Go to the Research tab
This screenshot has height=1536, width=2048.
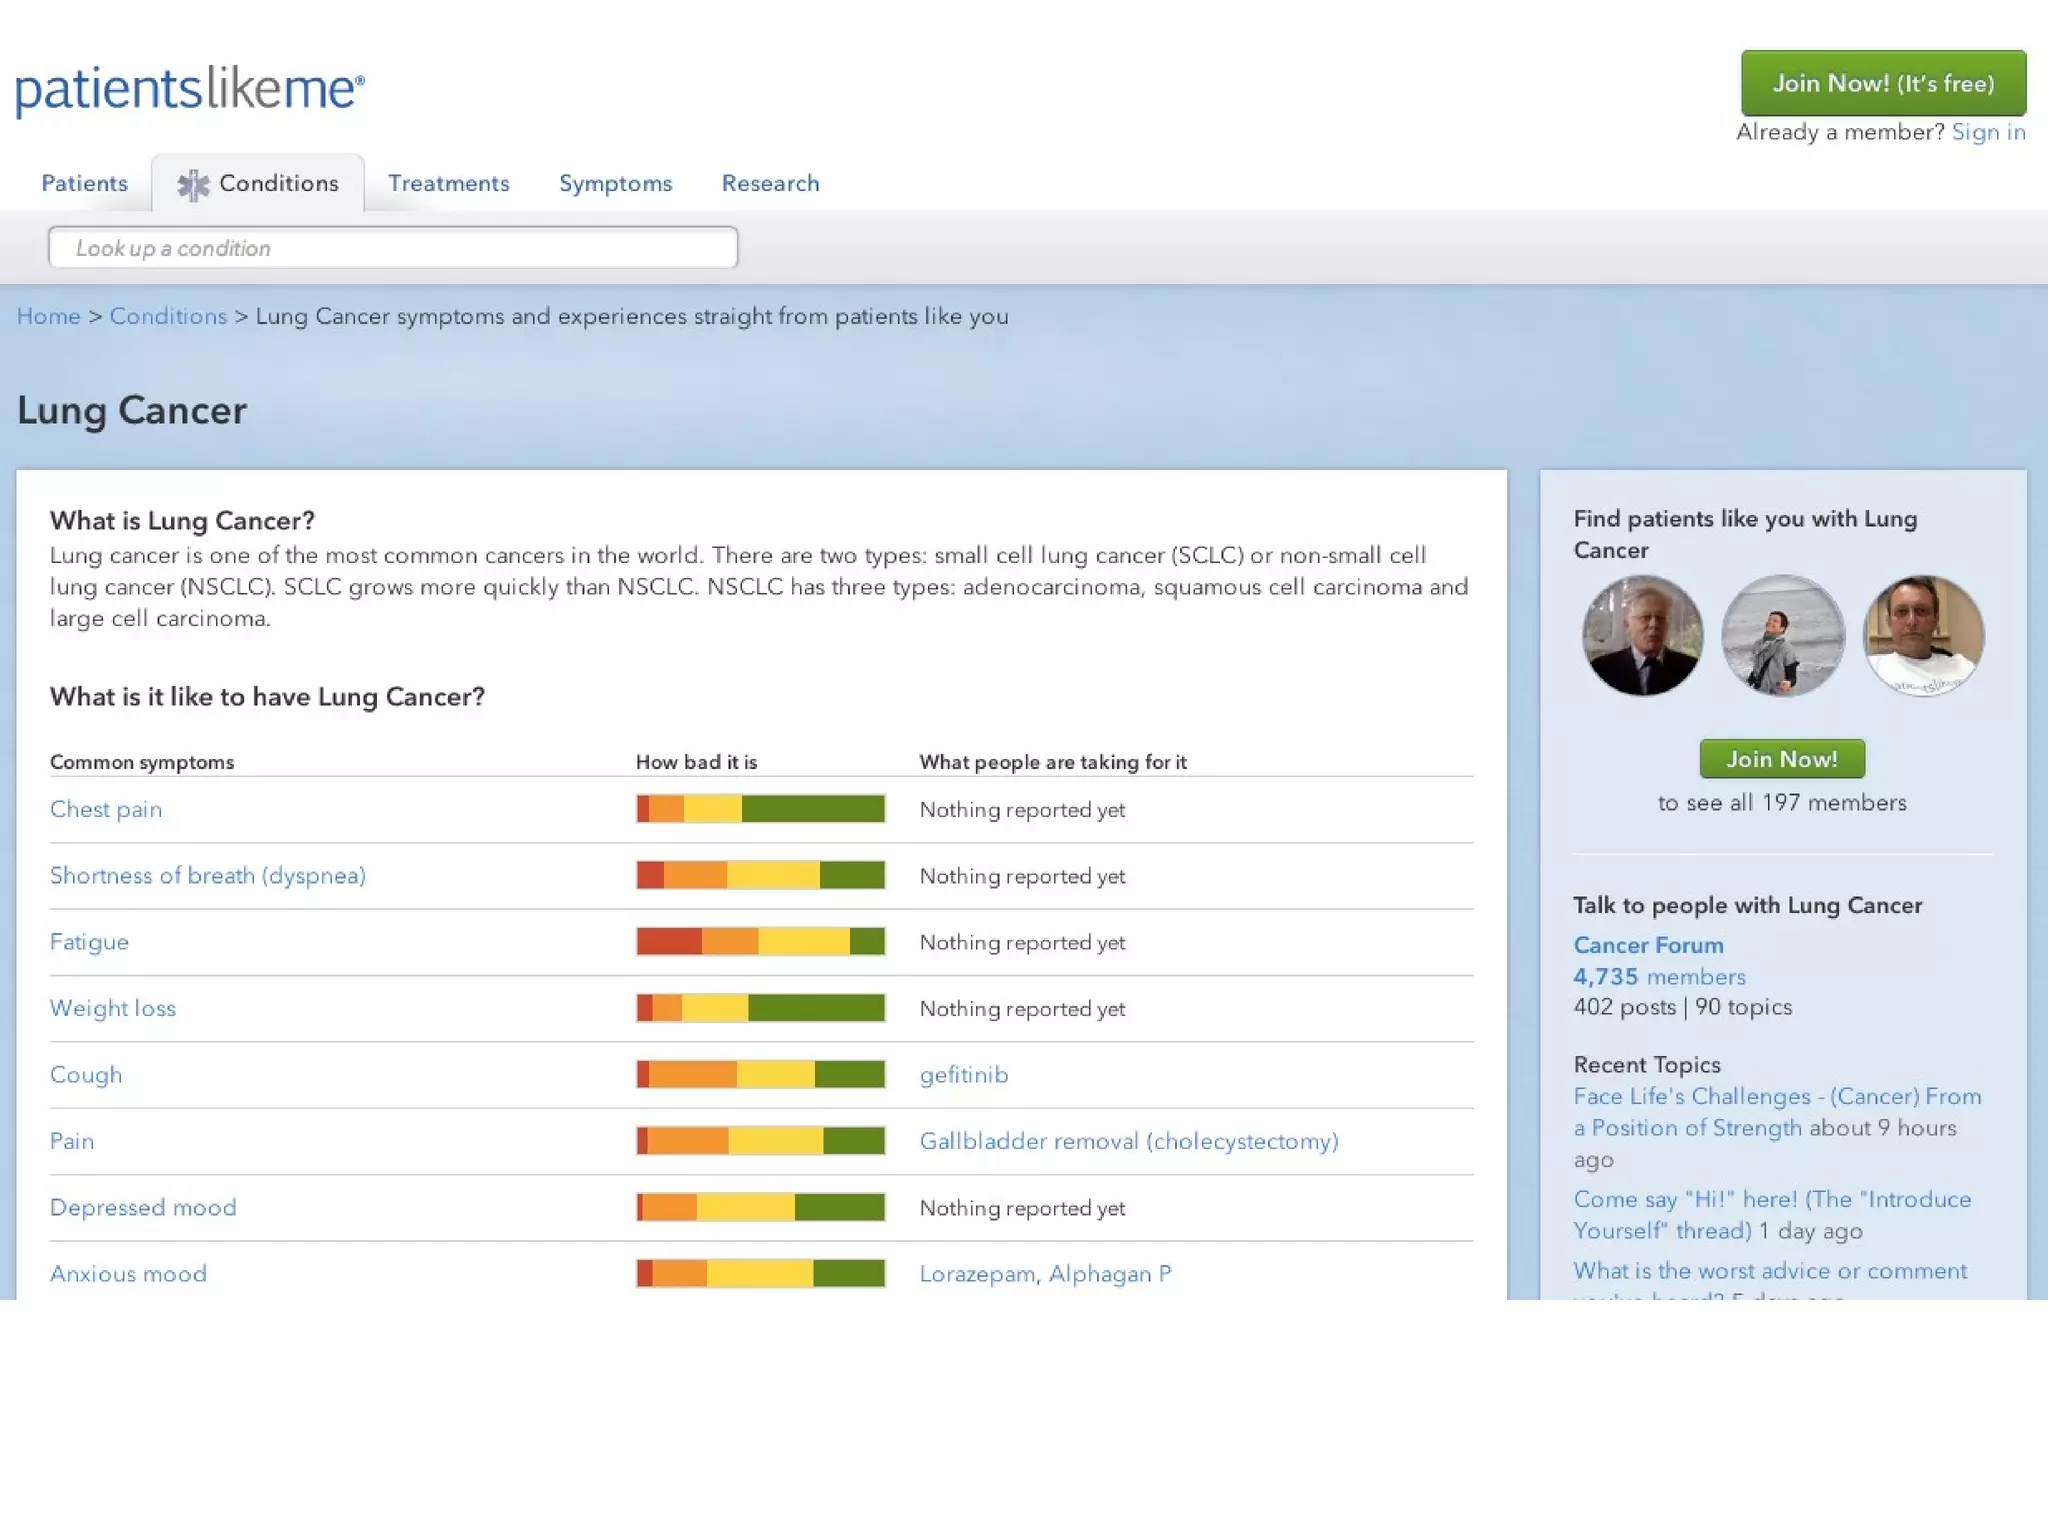coord(770,184)
